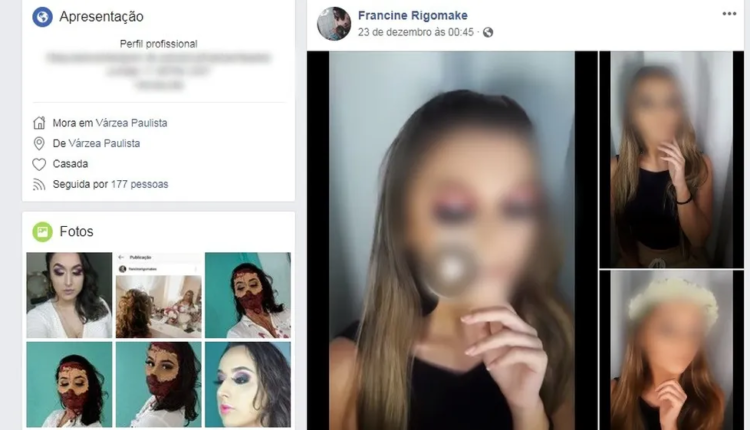Play the main blurred video post
Image resolution: width=750 pixels, height=430 pixels.
click(452, 270)
